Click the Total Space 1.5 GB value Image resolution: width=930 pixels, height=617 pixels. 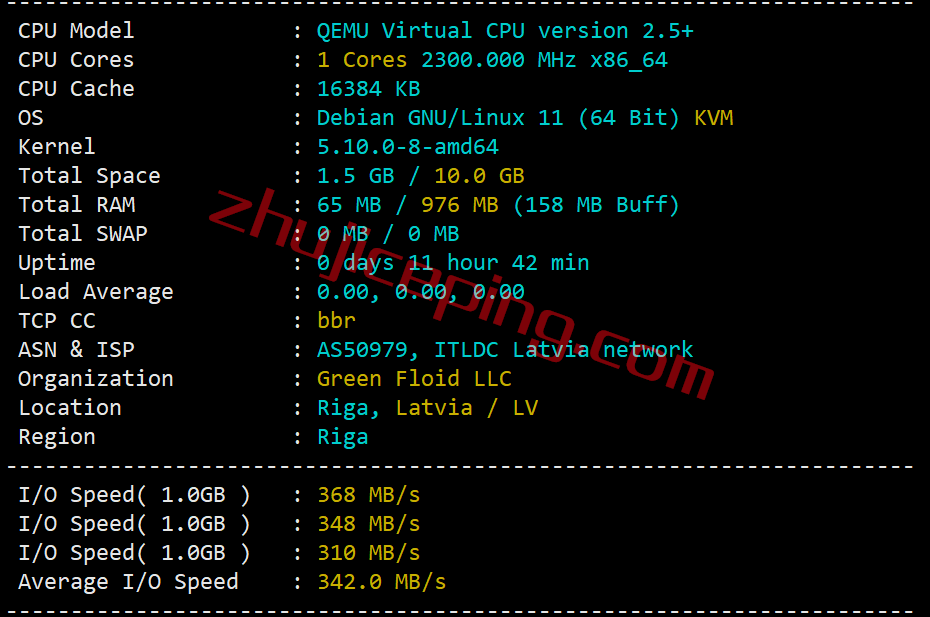(355, 176)
